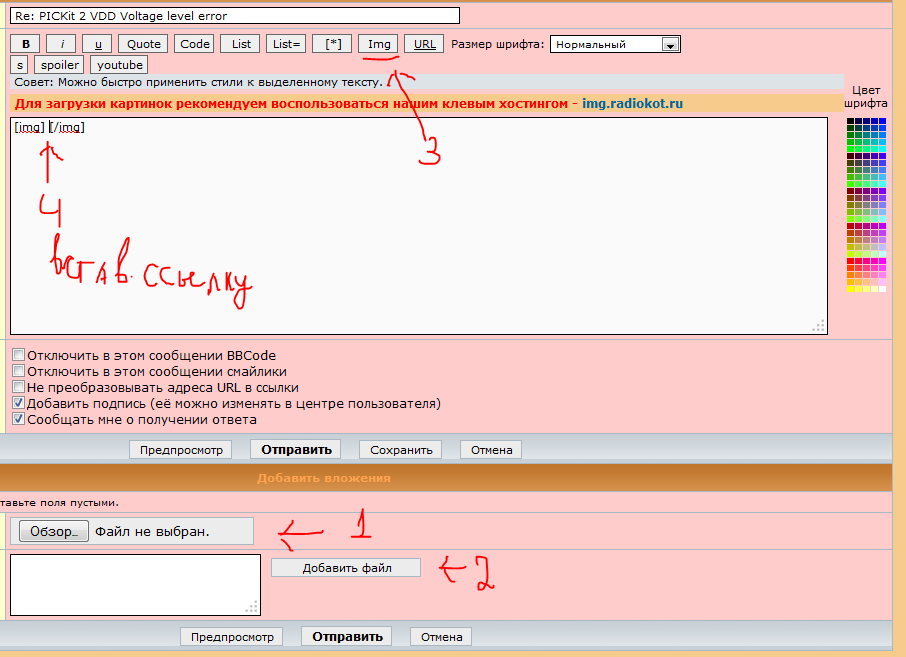906x657 pixels.
Task: Click the underline (u) formatting button
Action: tap(97, 44)
